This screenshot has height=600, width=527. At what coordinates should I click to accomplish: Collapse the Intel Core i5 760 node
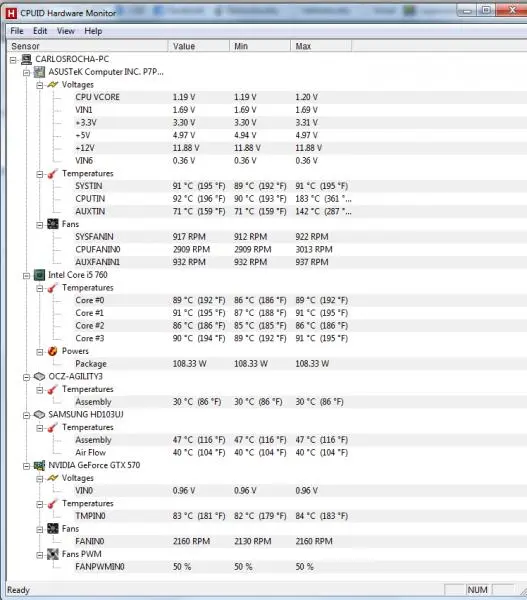[26, 276]
